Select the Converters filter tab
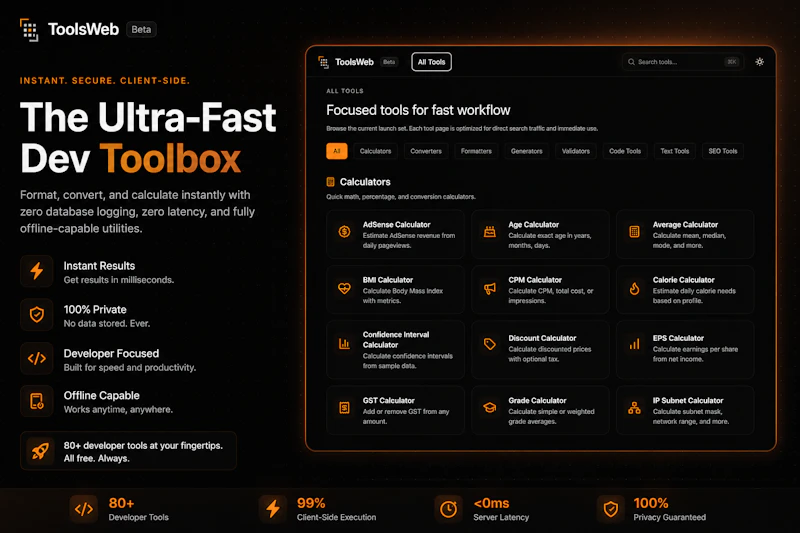Image resolution: width=800 pixels, height=533 pixels. (426, 151)
